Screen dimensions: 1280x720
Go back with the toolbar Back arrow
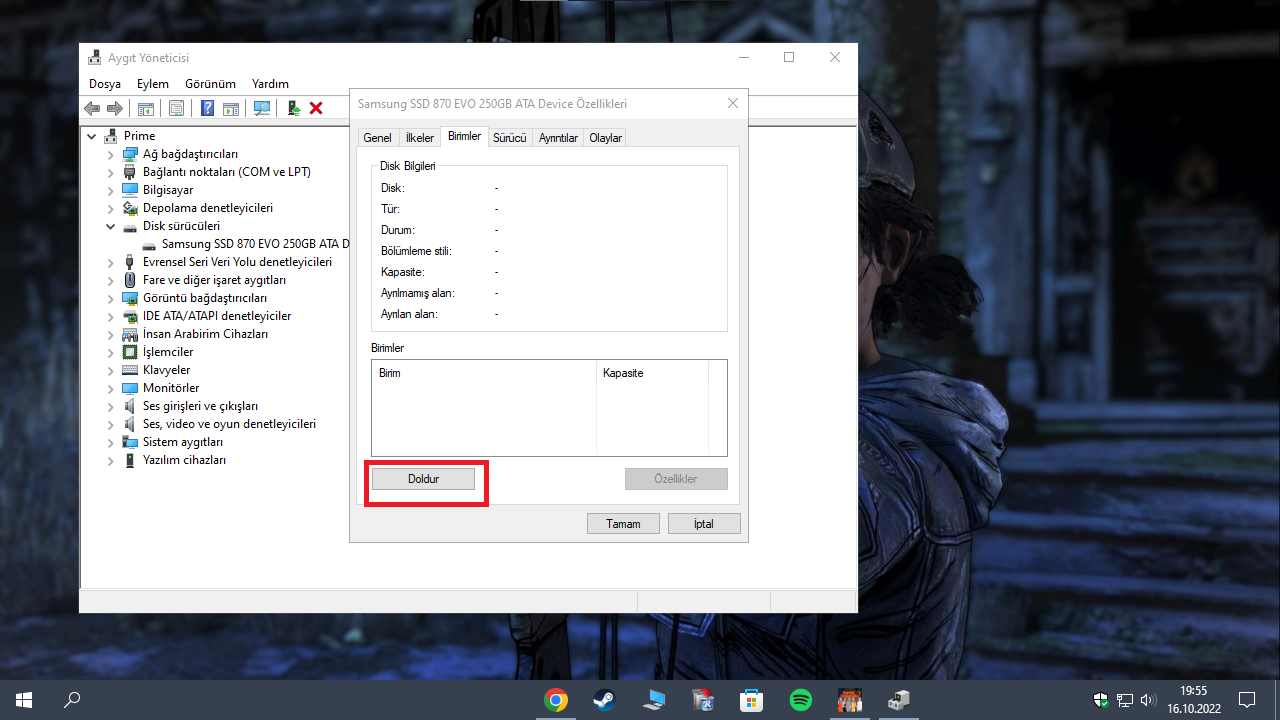click(x=92, y=108)
